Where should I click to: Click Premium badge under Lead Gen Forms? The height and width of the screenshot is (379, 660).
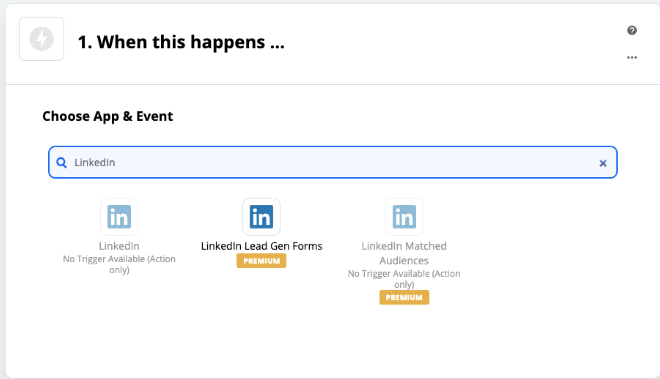pyautogui.click(x=261, y=261)
